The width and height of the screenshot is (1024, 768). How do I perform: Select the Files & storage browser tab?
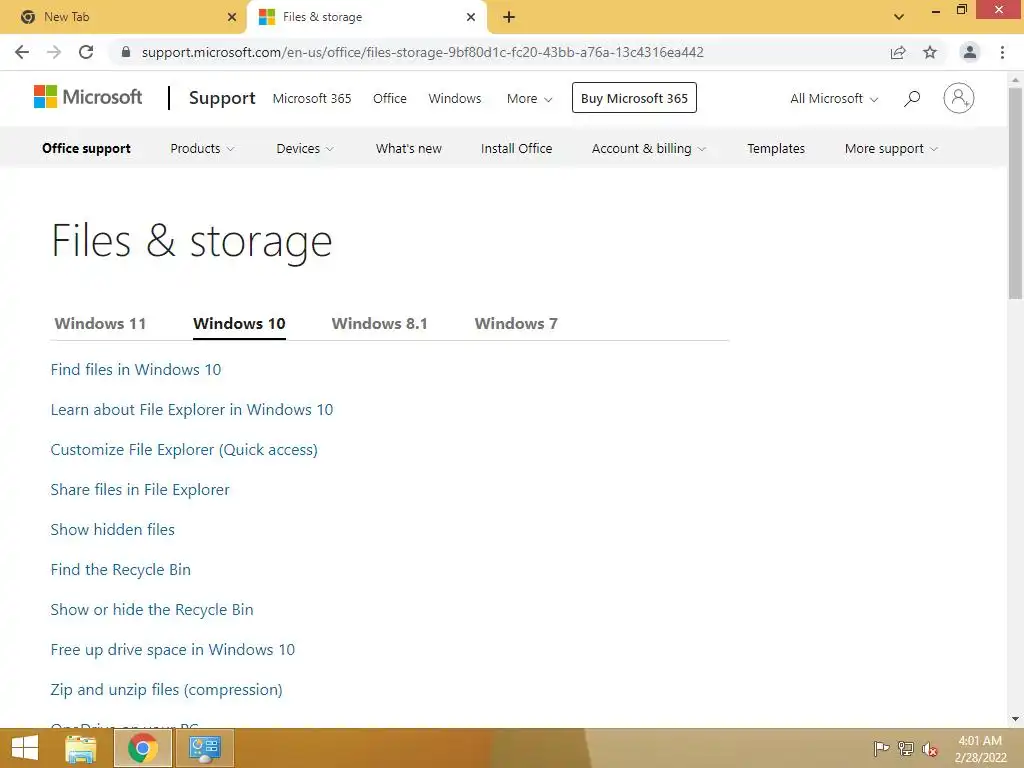click(366, 17)
